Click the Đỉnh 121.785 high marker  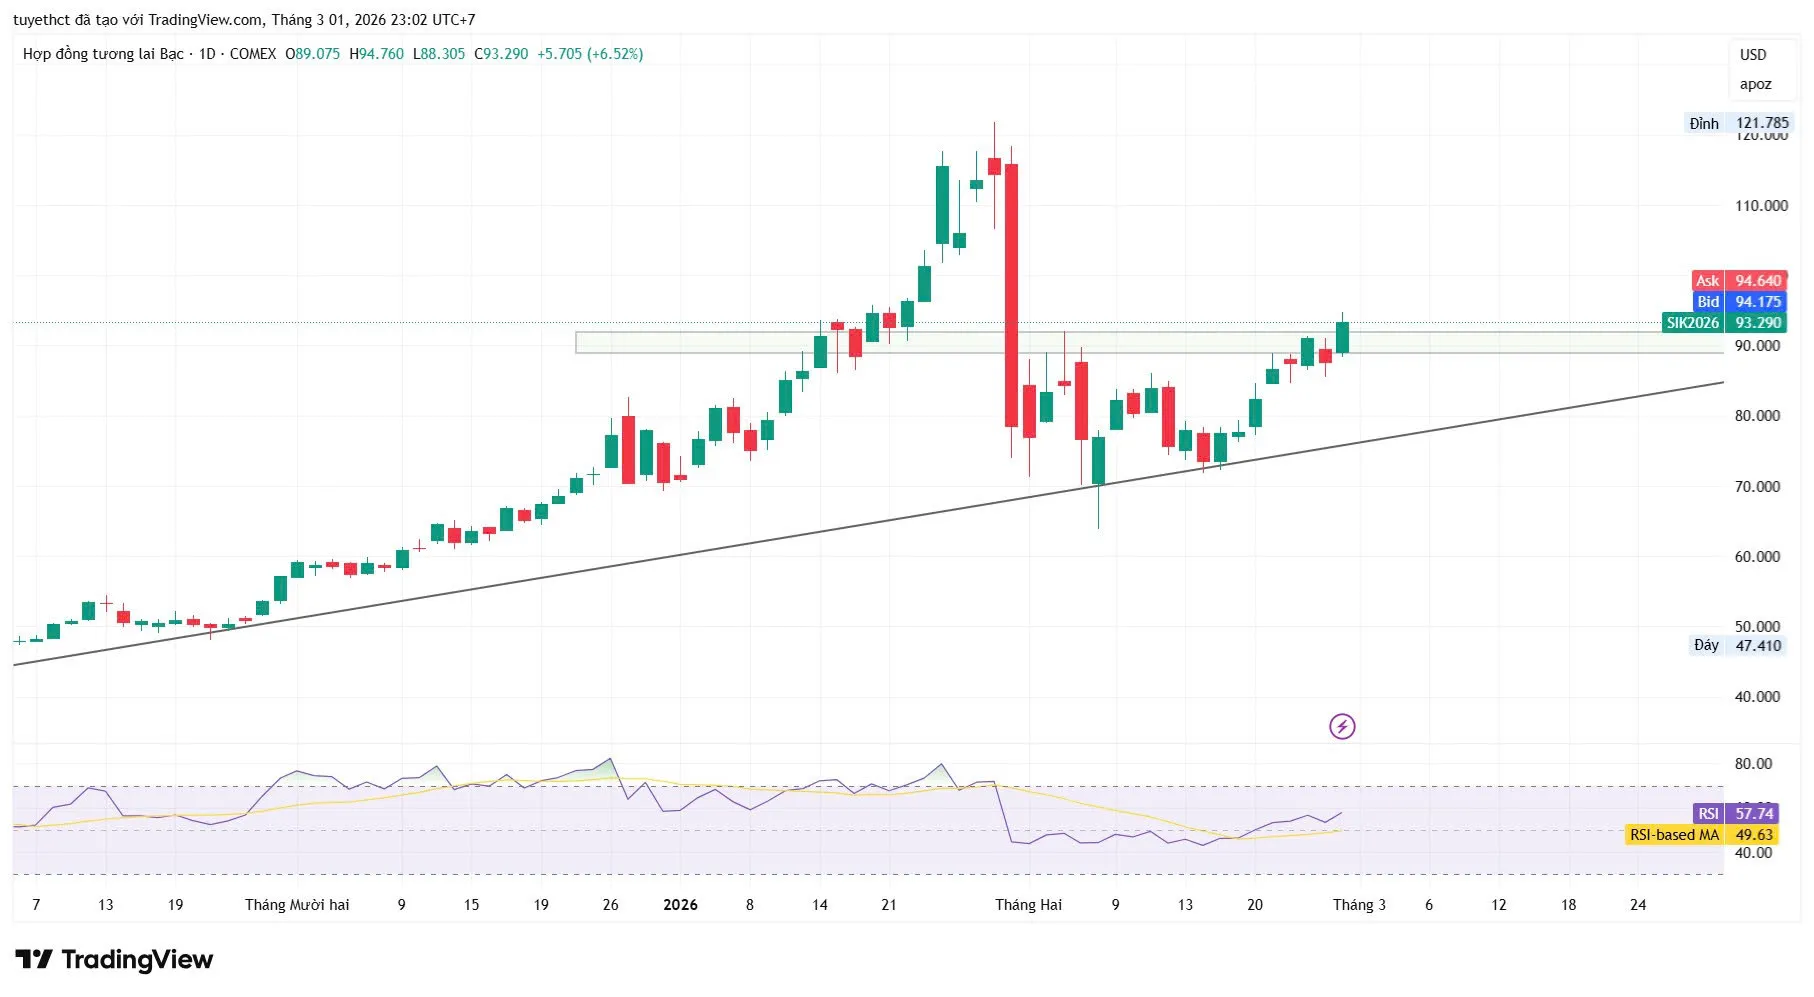[x=1738, y=123]
